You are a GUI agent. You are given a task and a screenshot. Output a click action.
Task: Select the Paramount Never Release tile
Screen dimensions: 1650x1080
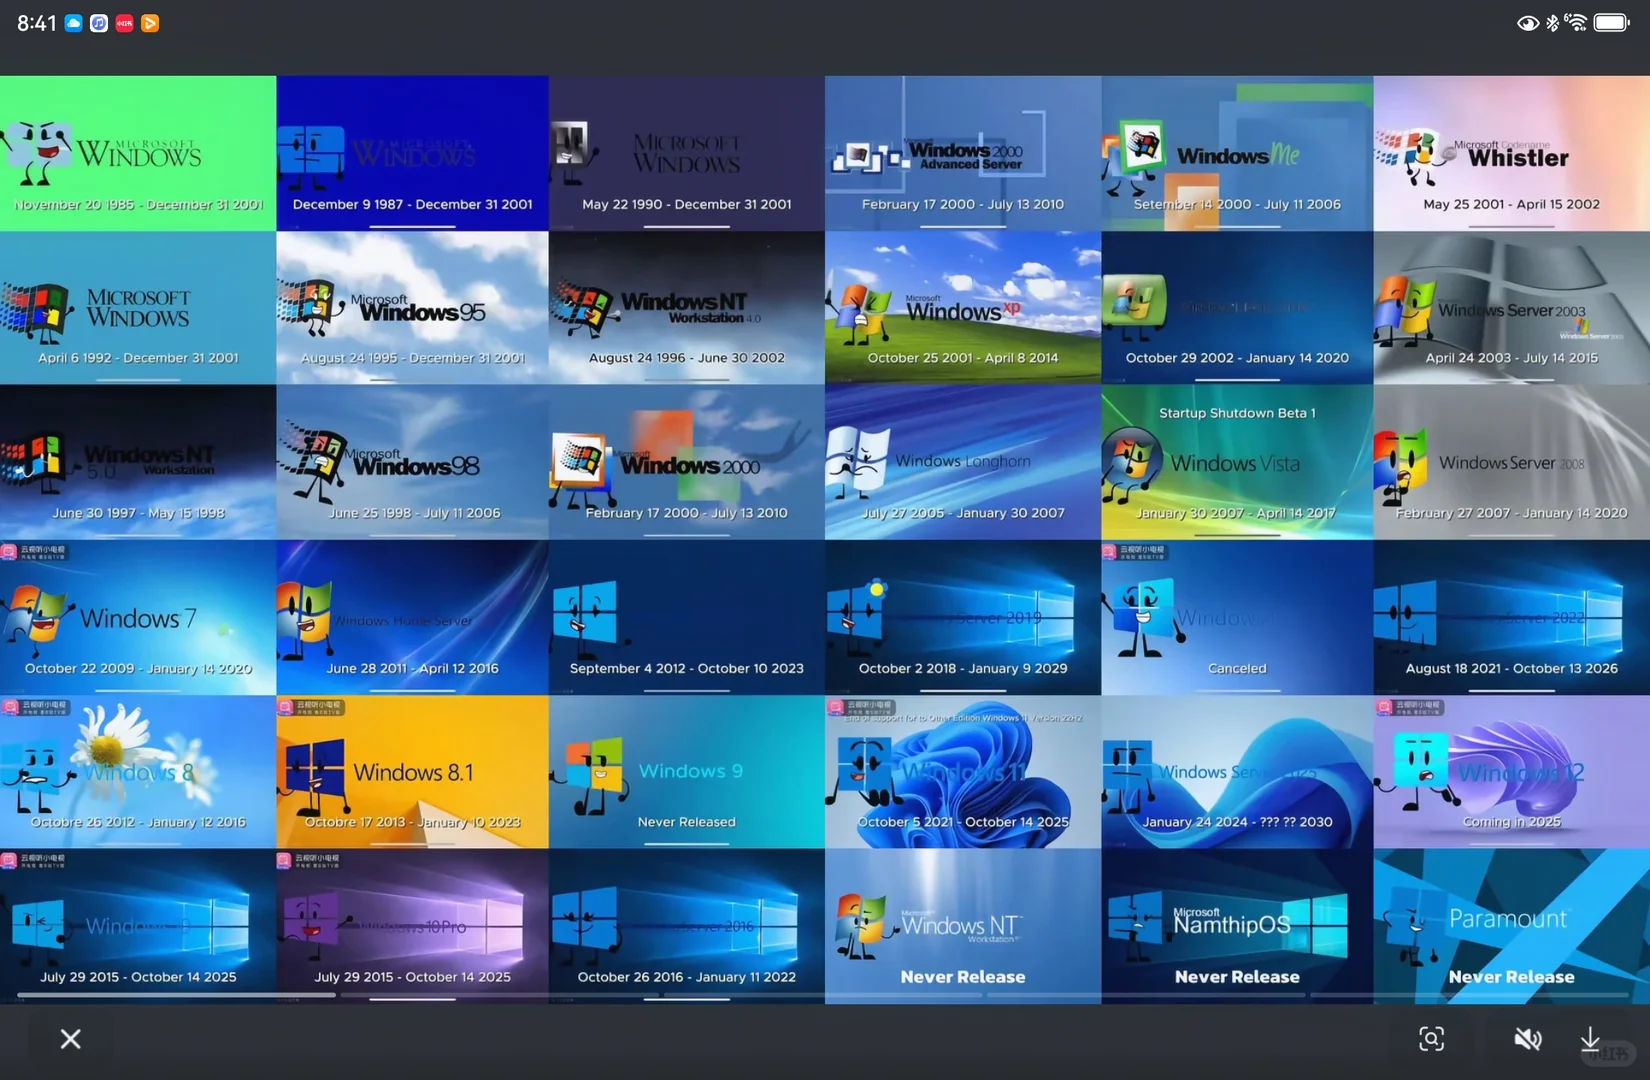(x=1511, y=927)
